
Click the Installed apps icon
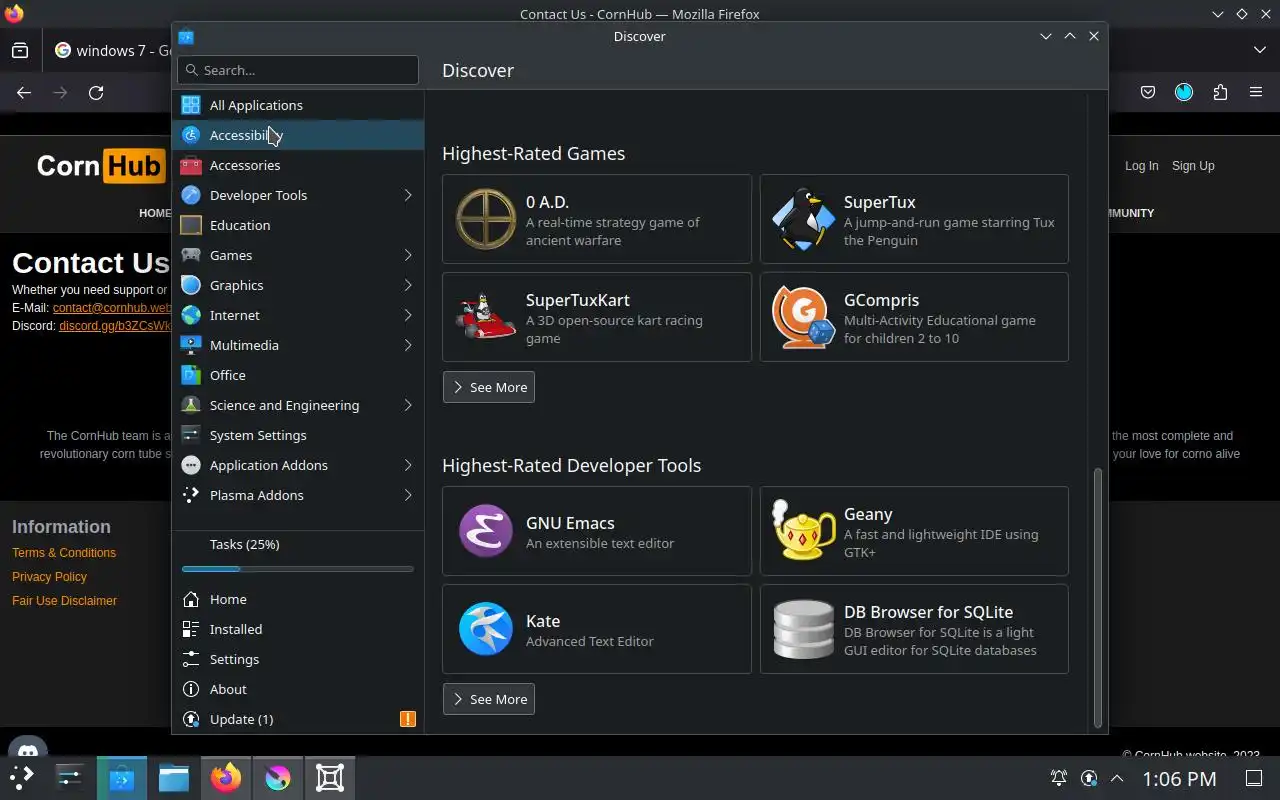point(191,629)
